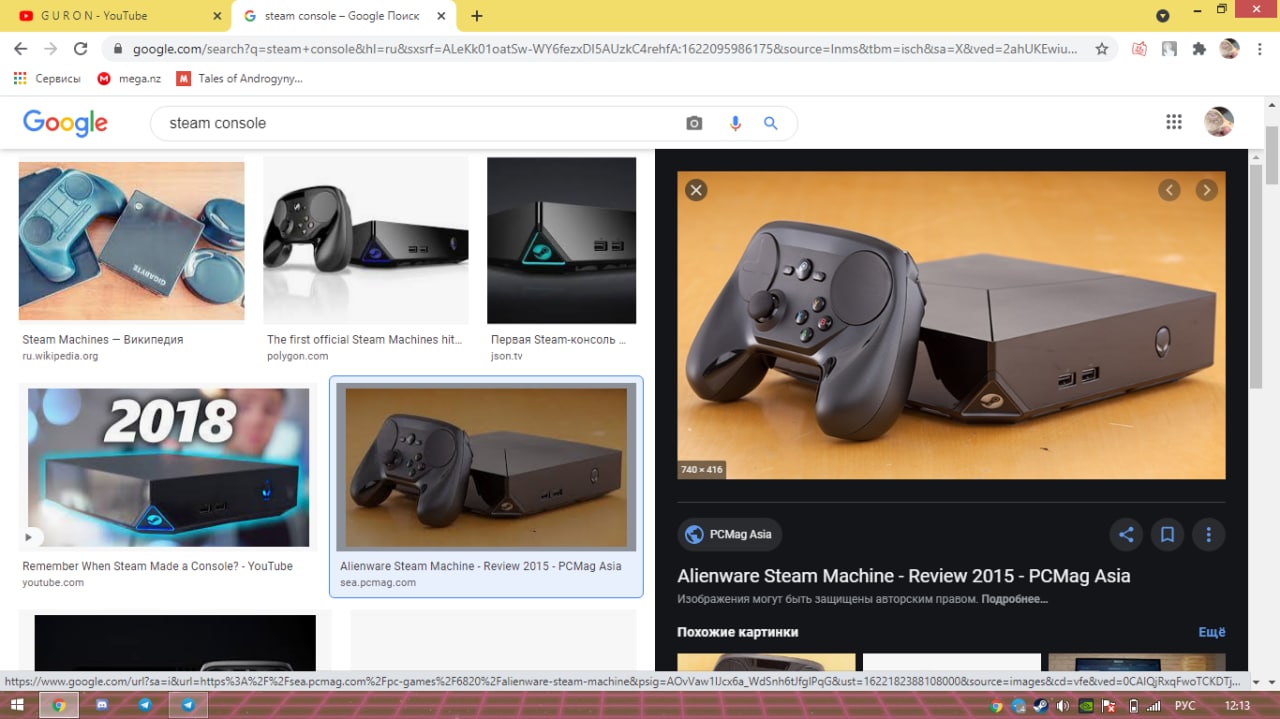Screen dimensions: 1280x719
Task: Open the red speech-bubble extension icon
Action: (x=1139, y=48)
